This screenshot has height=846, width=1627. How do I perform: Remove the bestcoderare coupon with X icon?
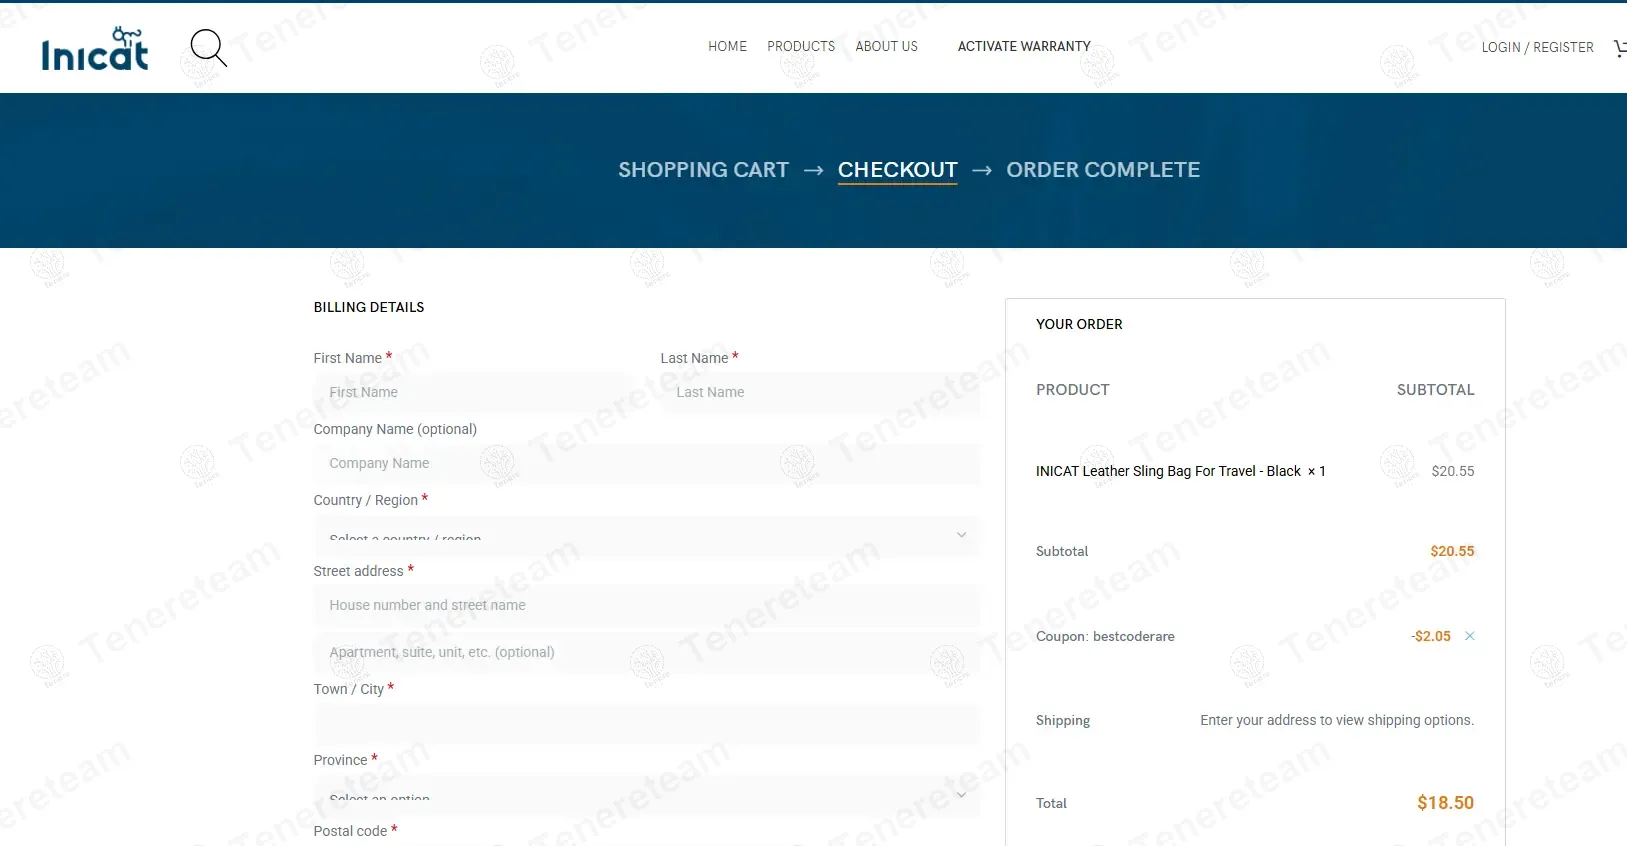tap(1470, 636)
